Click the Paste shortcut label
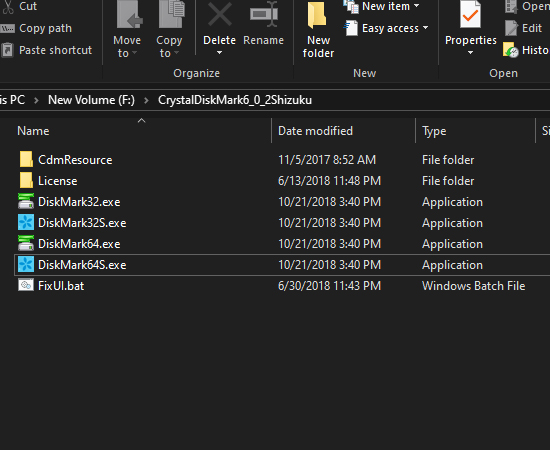 point(55,50)
